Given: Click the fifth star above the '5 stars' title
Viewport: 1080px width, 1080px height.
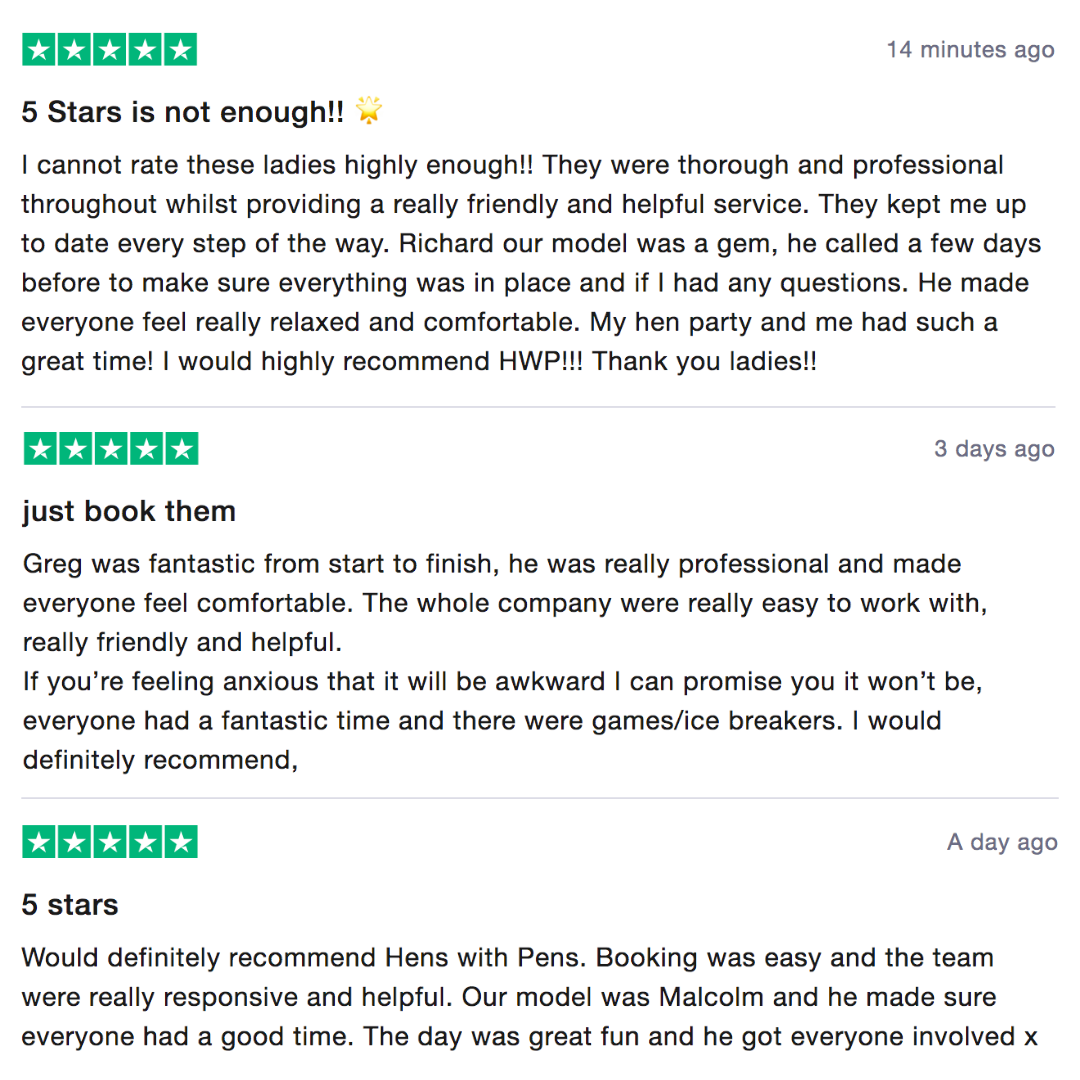Looking at the screenshot, I should pyautogui.click(x=180, y=842).
